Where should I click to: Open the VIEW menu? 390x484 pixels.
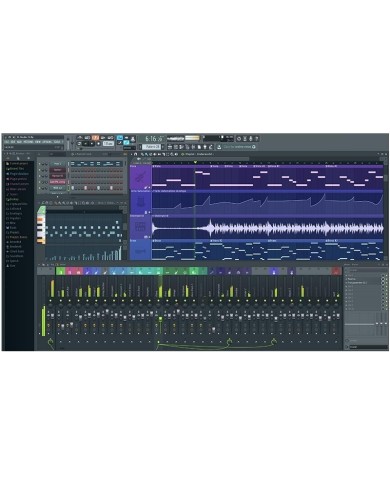38,142
